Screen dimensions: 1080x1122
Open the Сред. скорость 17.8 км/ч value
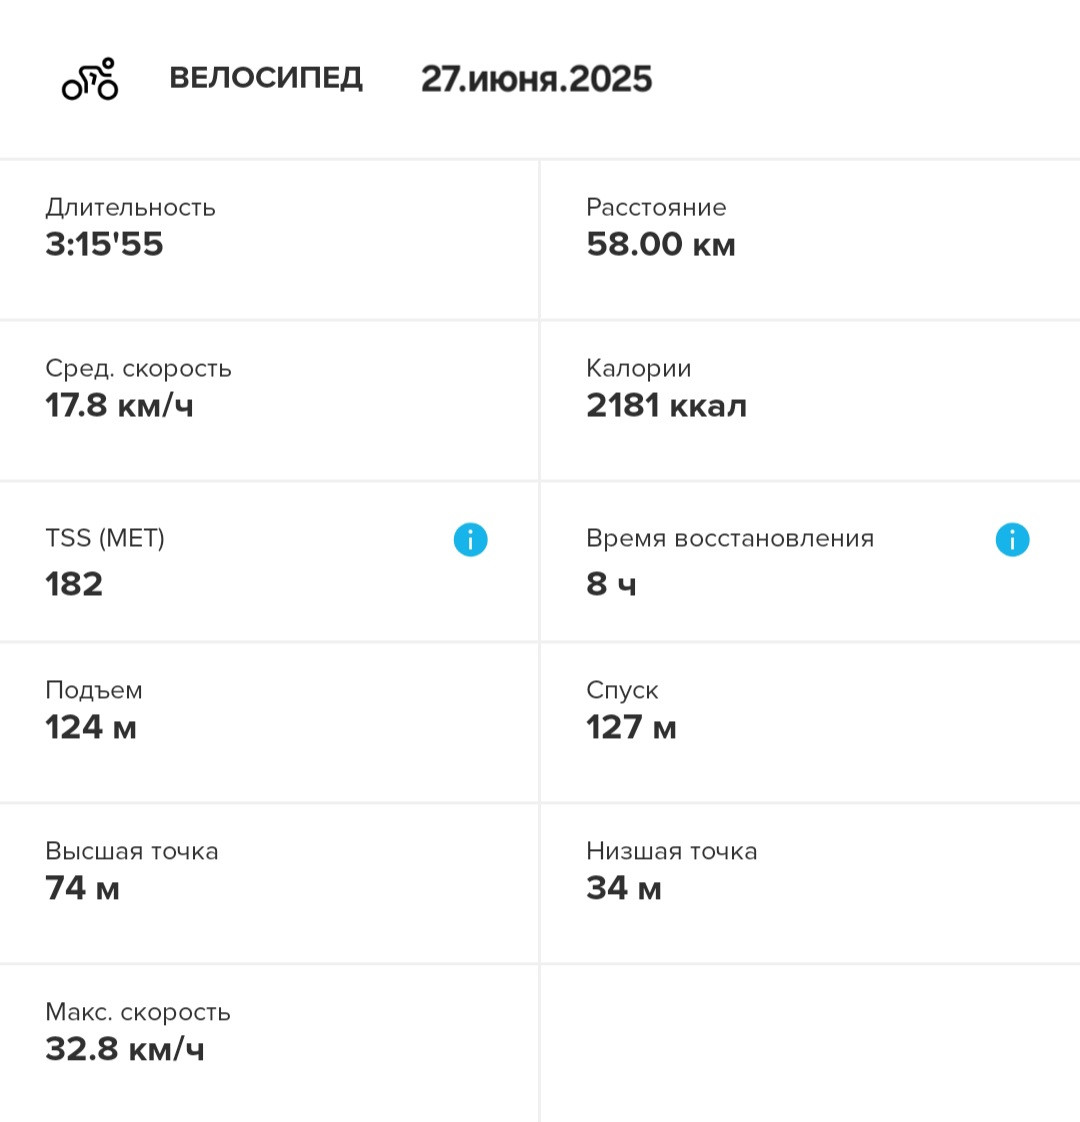[120, 406]
